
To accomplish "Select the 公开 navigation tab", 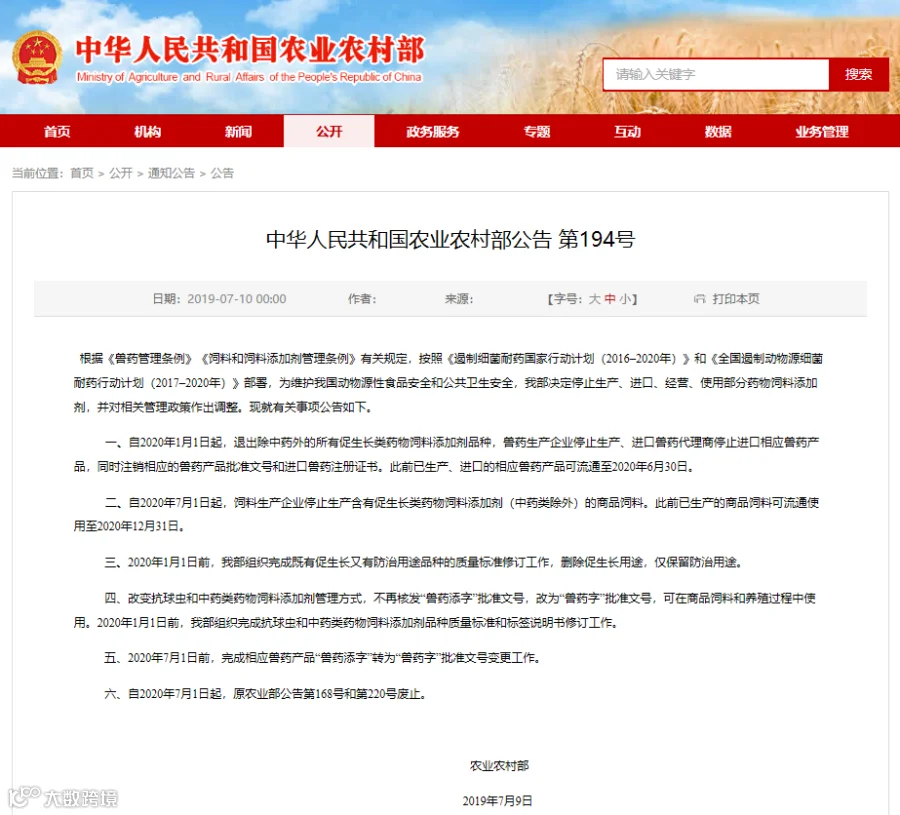I will (x=329, y=131).
